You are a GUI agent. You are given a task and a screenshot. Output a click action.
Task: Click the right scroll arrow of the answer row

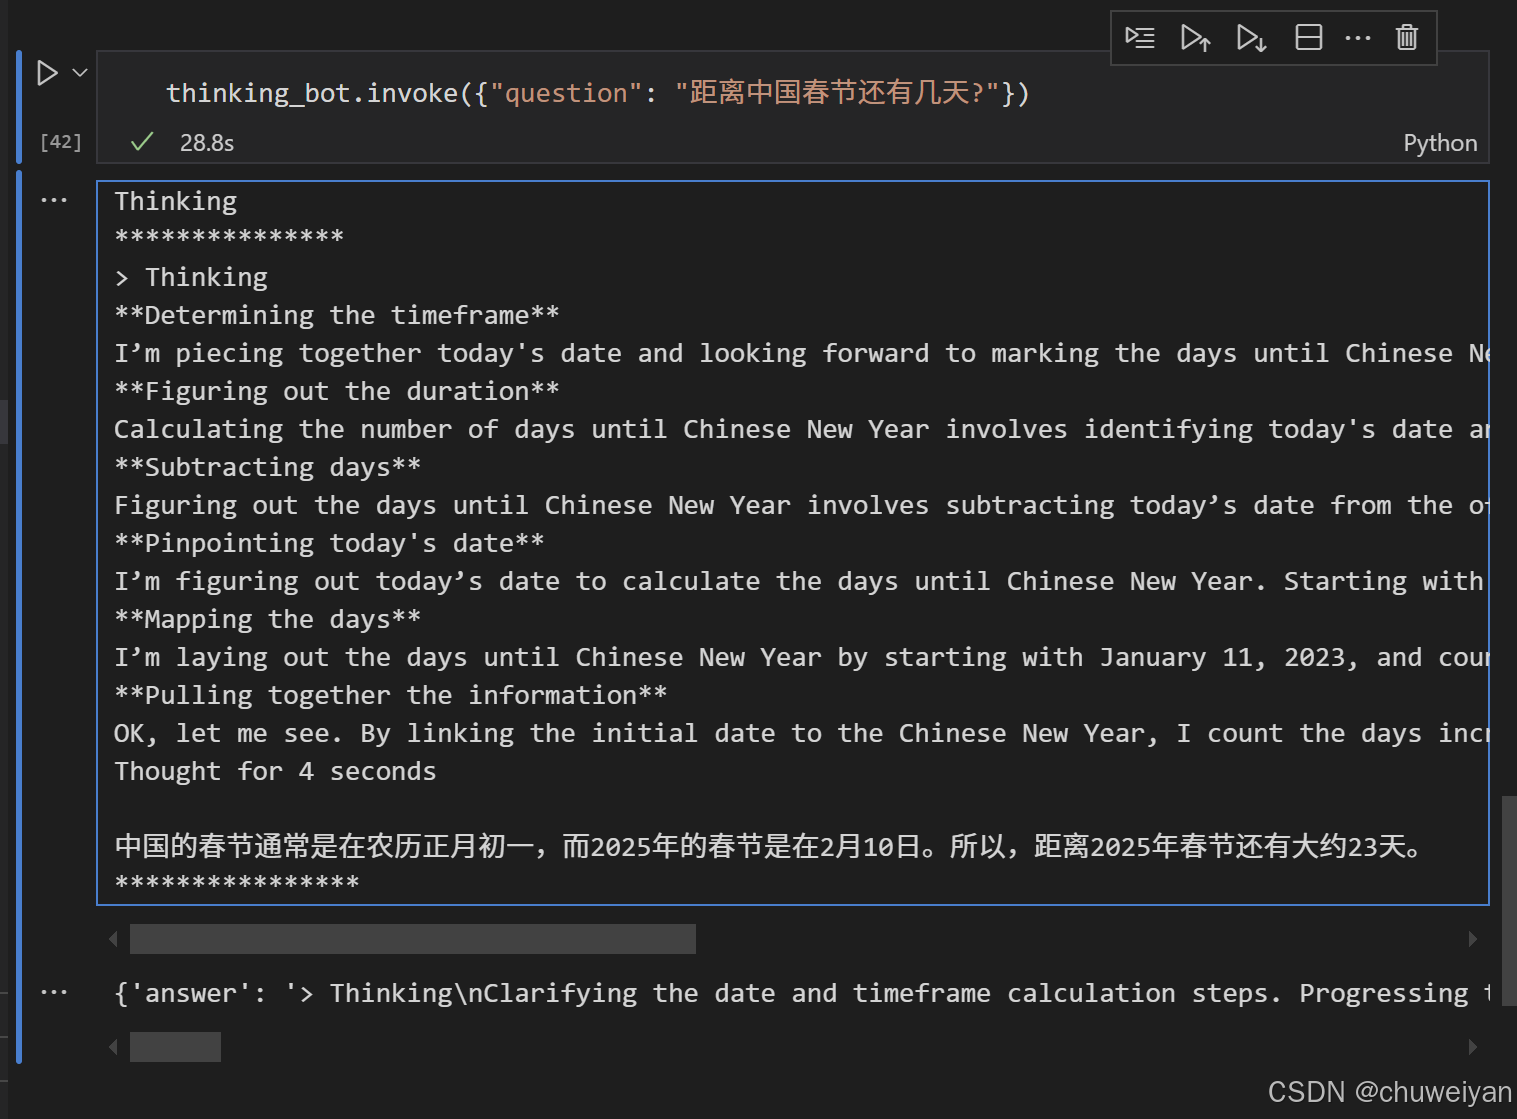pyautogui.click(x=1473, y=1046)
